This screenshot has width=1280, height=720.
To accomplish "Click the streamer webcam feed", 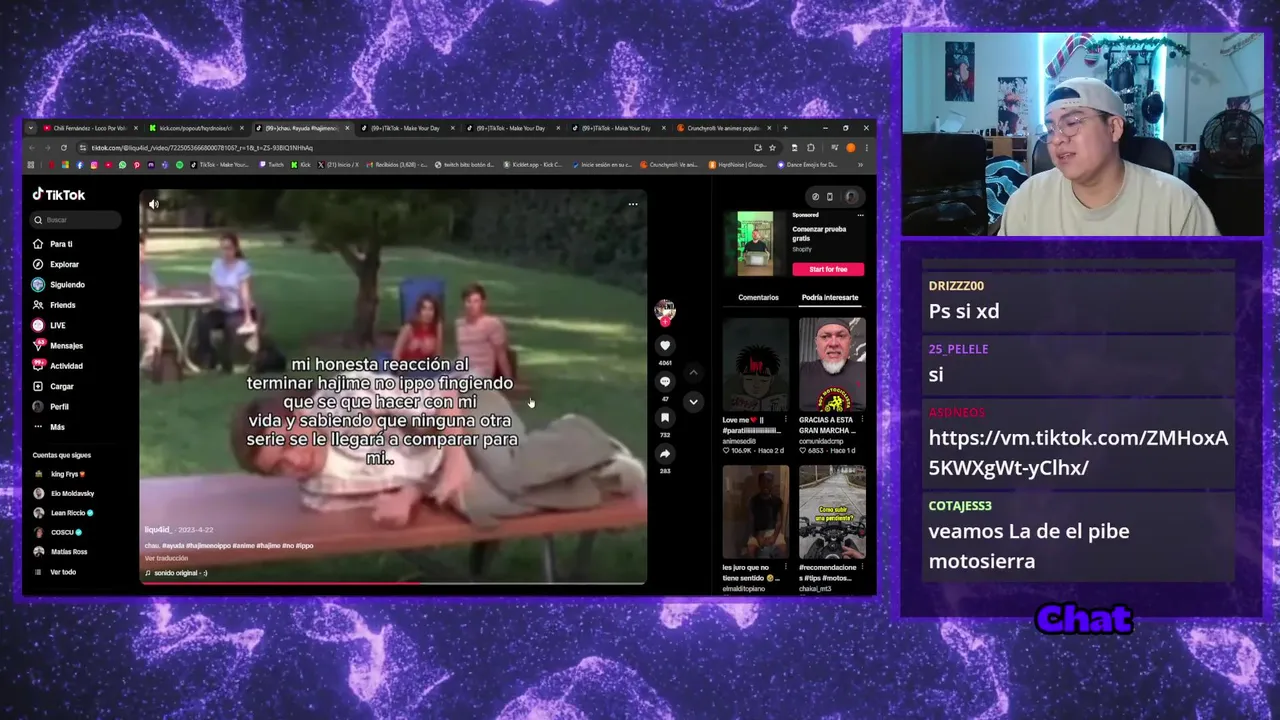I will (1083, 134).
